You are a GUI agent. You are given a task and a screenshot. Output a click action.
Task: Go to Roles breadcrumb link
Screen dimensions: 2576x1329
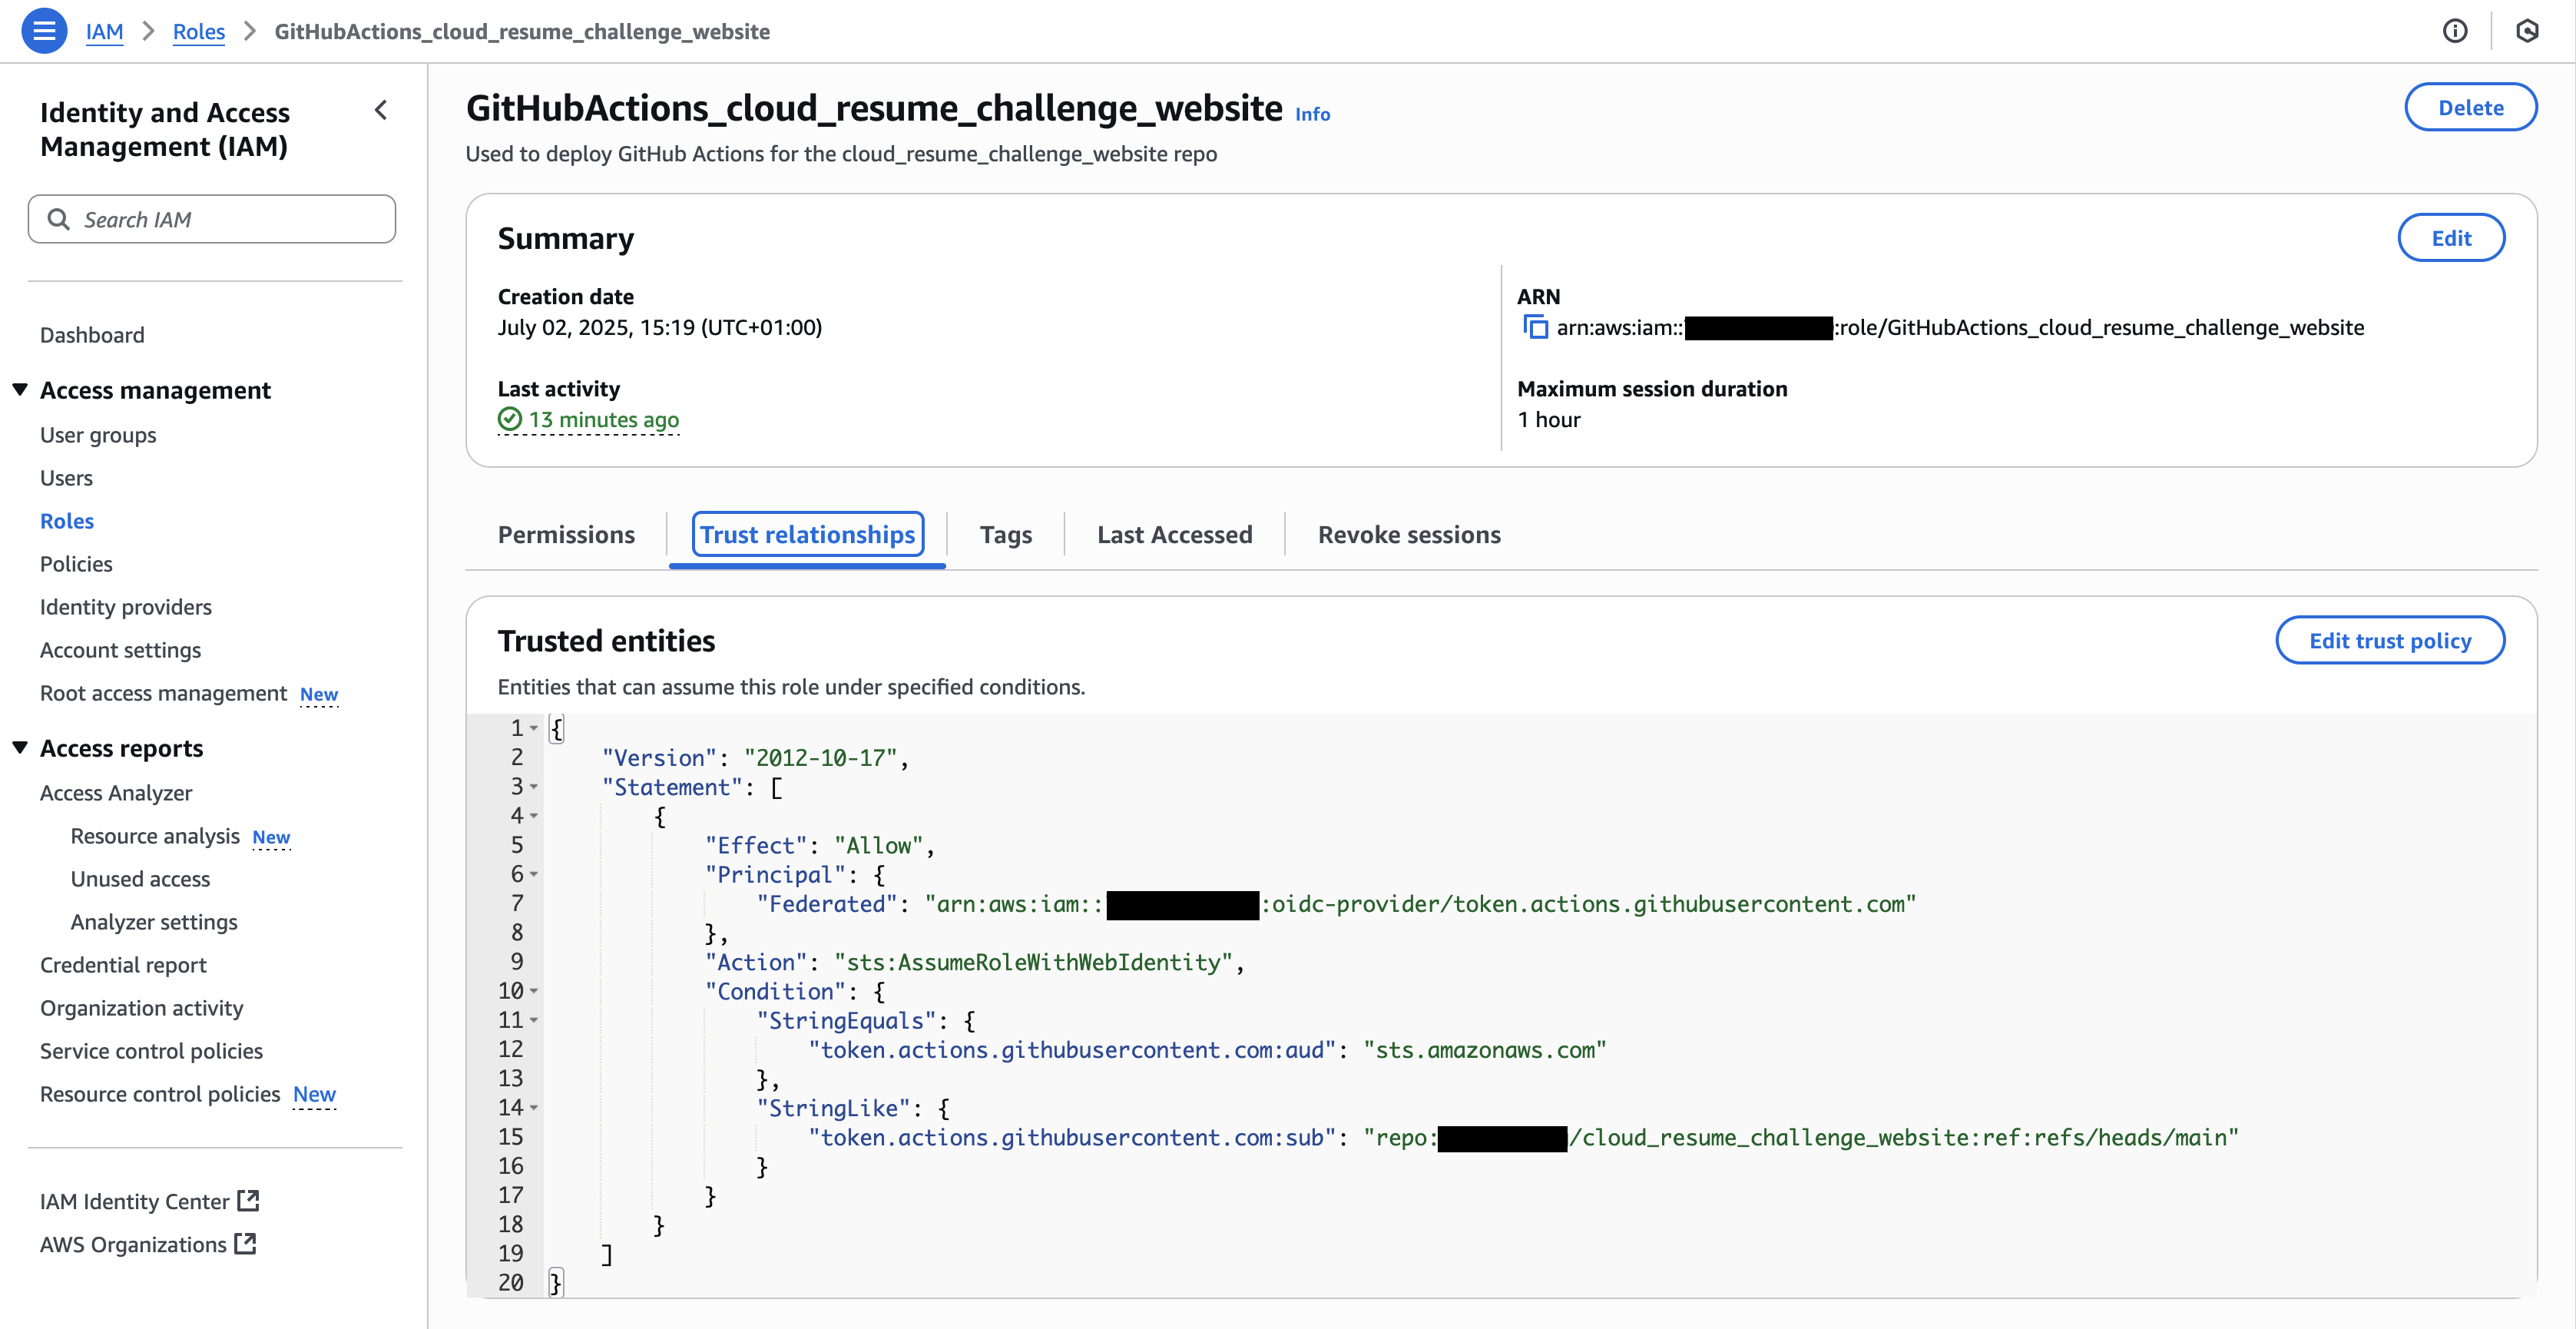199,31
